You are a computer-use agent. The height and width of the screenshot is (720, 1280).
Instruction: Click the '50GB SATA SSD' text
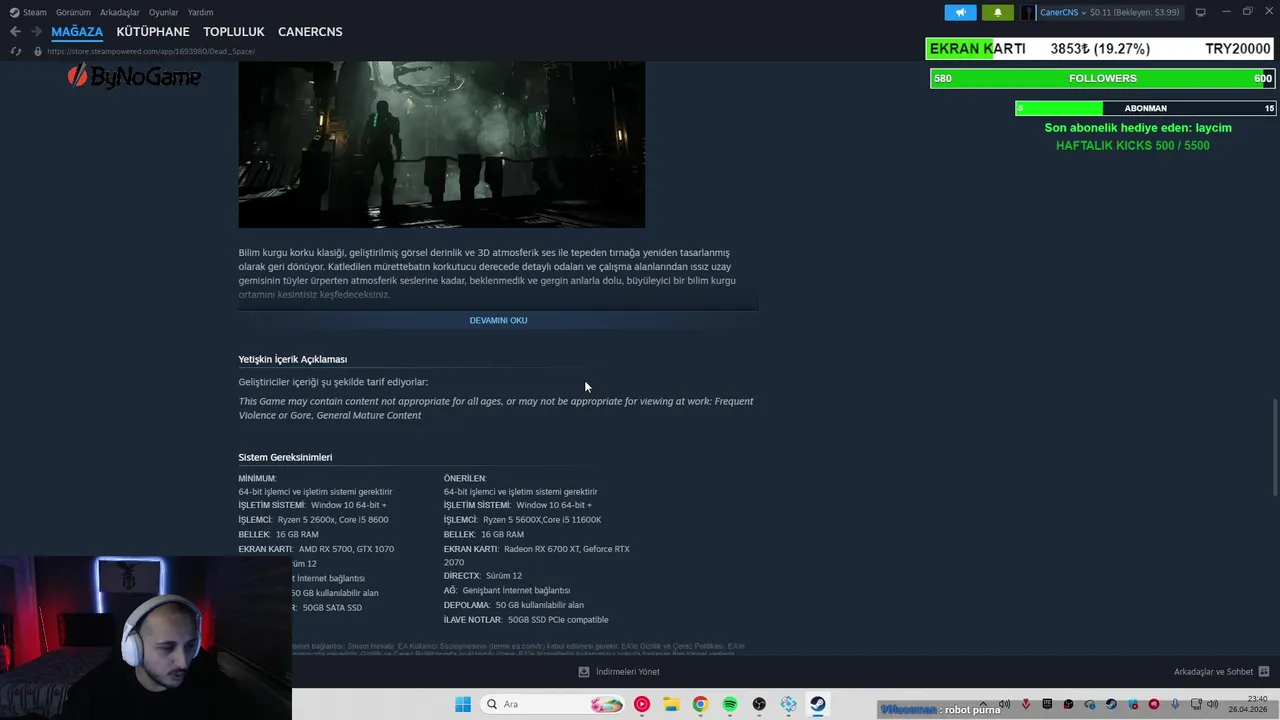pos(332,608)
